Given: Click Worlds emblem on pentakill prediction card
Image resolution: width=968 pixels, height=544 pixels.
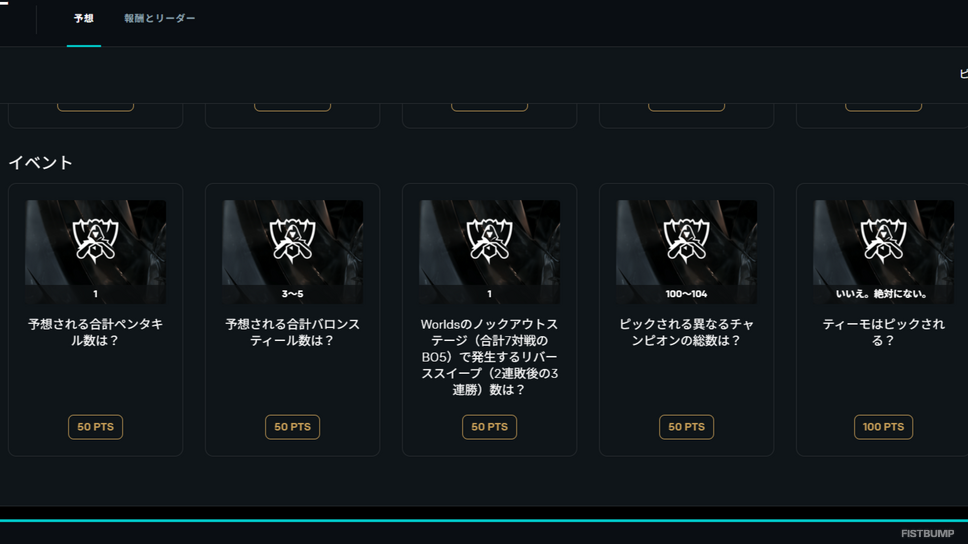Looking at the screenshot, I should (x=95, y=240).
